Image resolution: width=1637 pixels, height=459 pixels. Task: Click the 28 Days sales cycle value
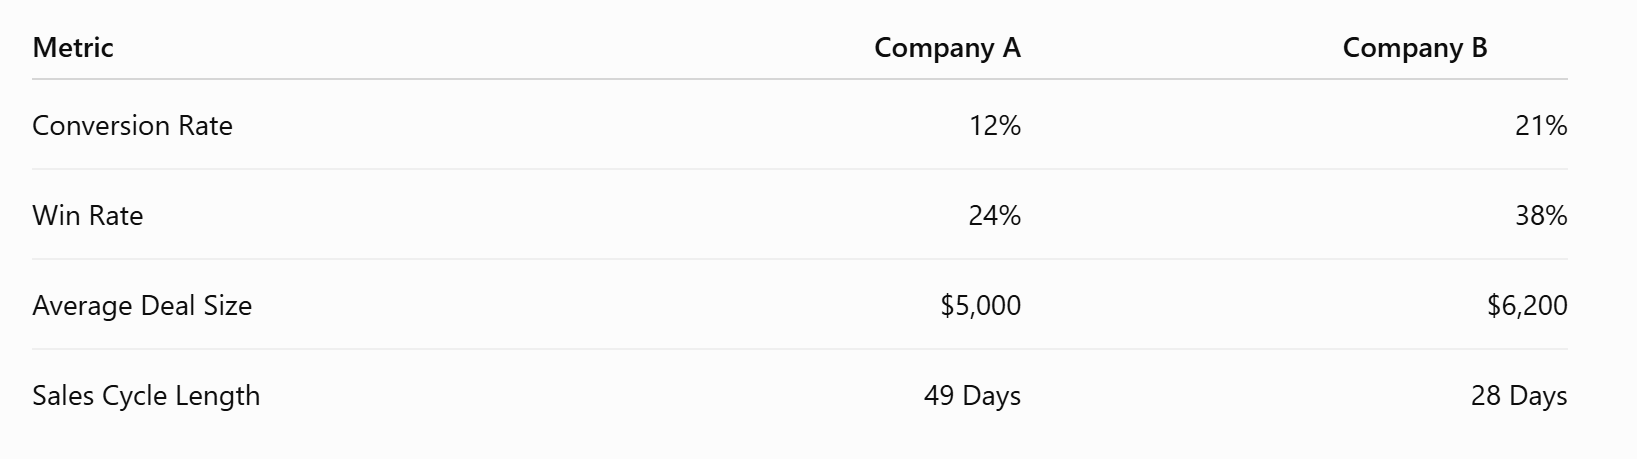point(1519,395)
